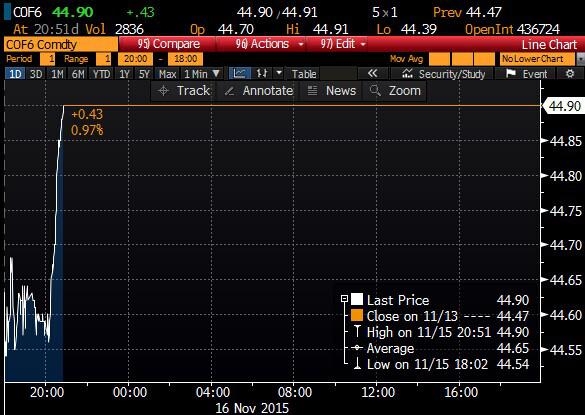Activate the Annotate pencil tool
Screen dimensions: 585x415
(x=259, y=91)
